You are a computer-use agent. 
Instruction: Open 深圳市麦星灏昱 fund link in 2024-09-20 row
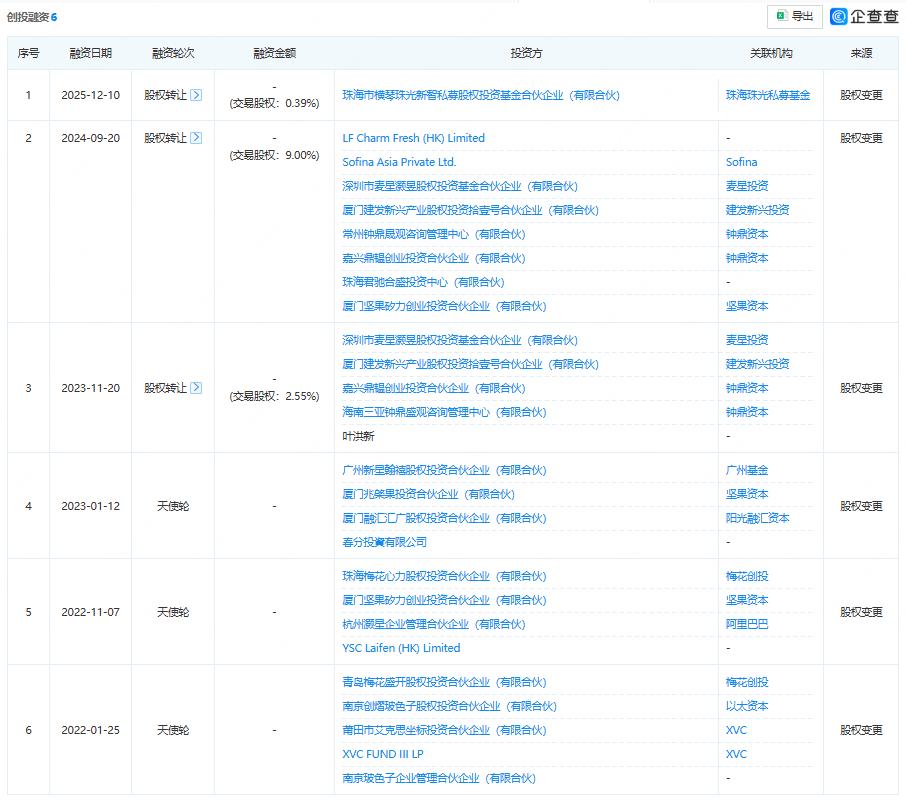pyautogui.click(x=460, y=186)
